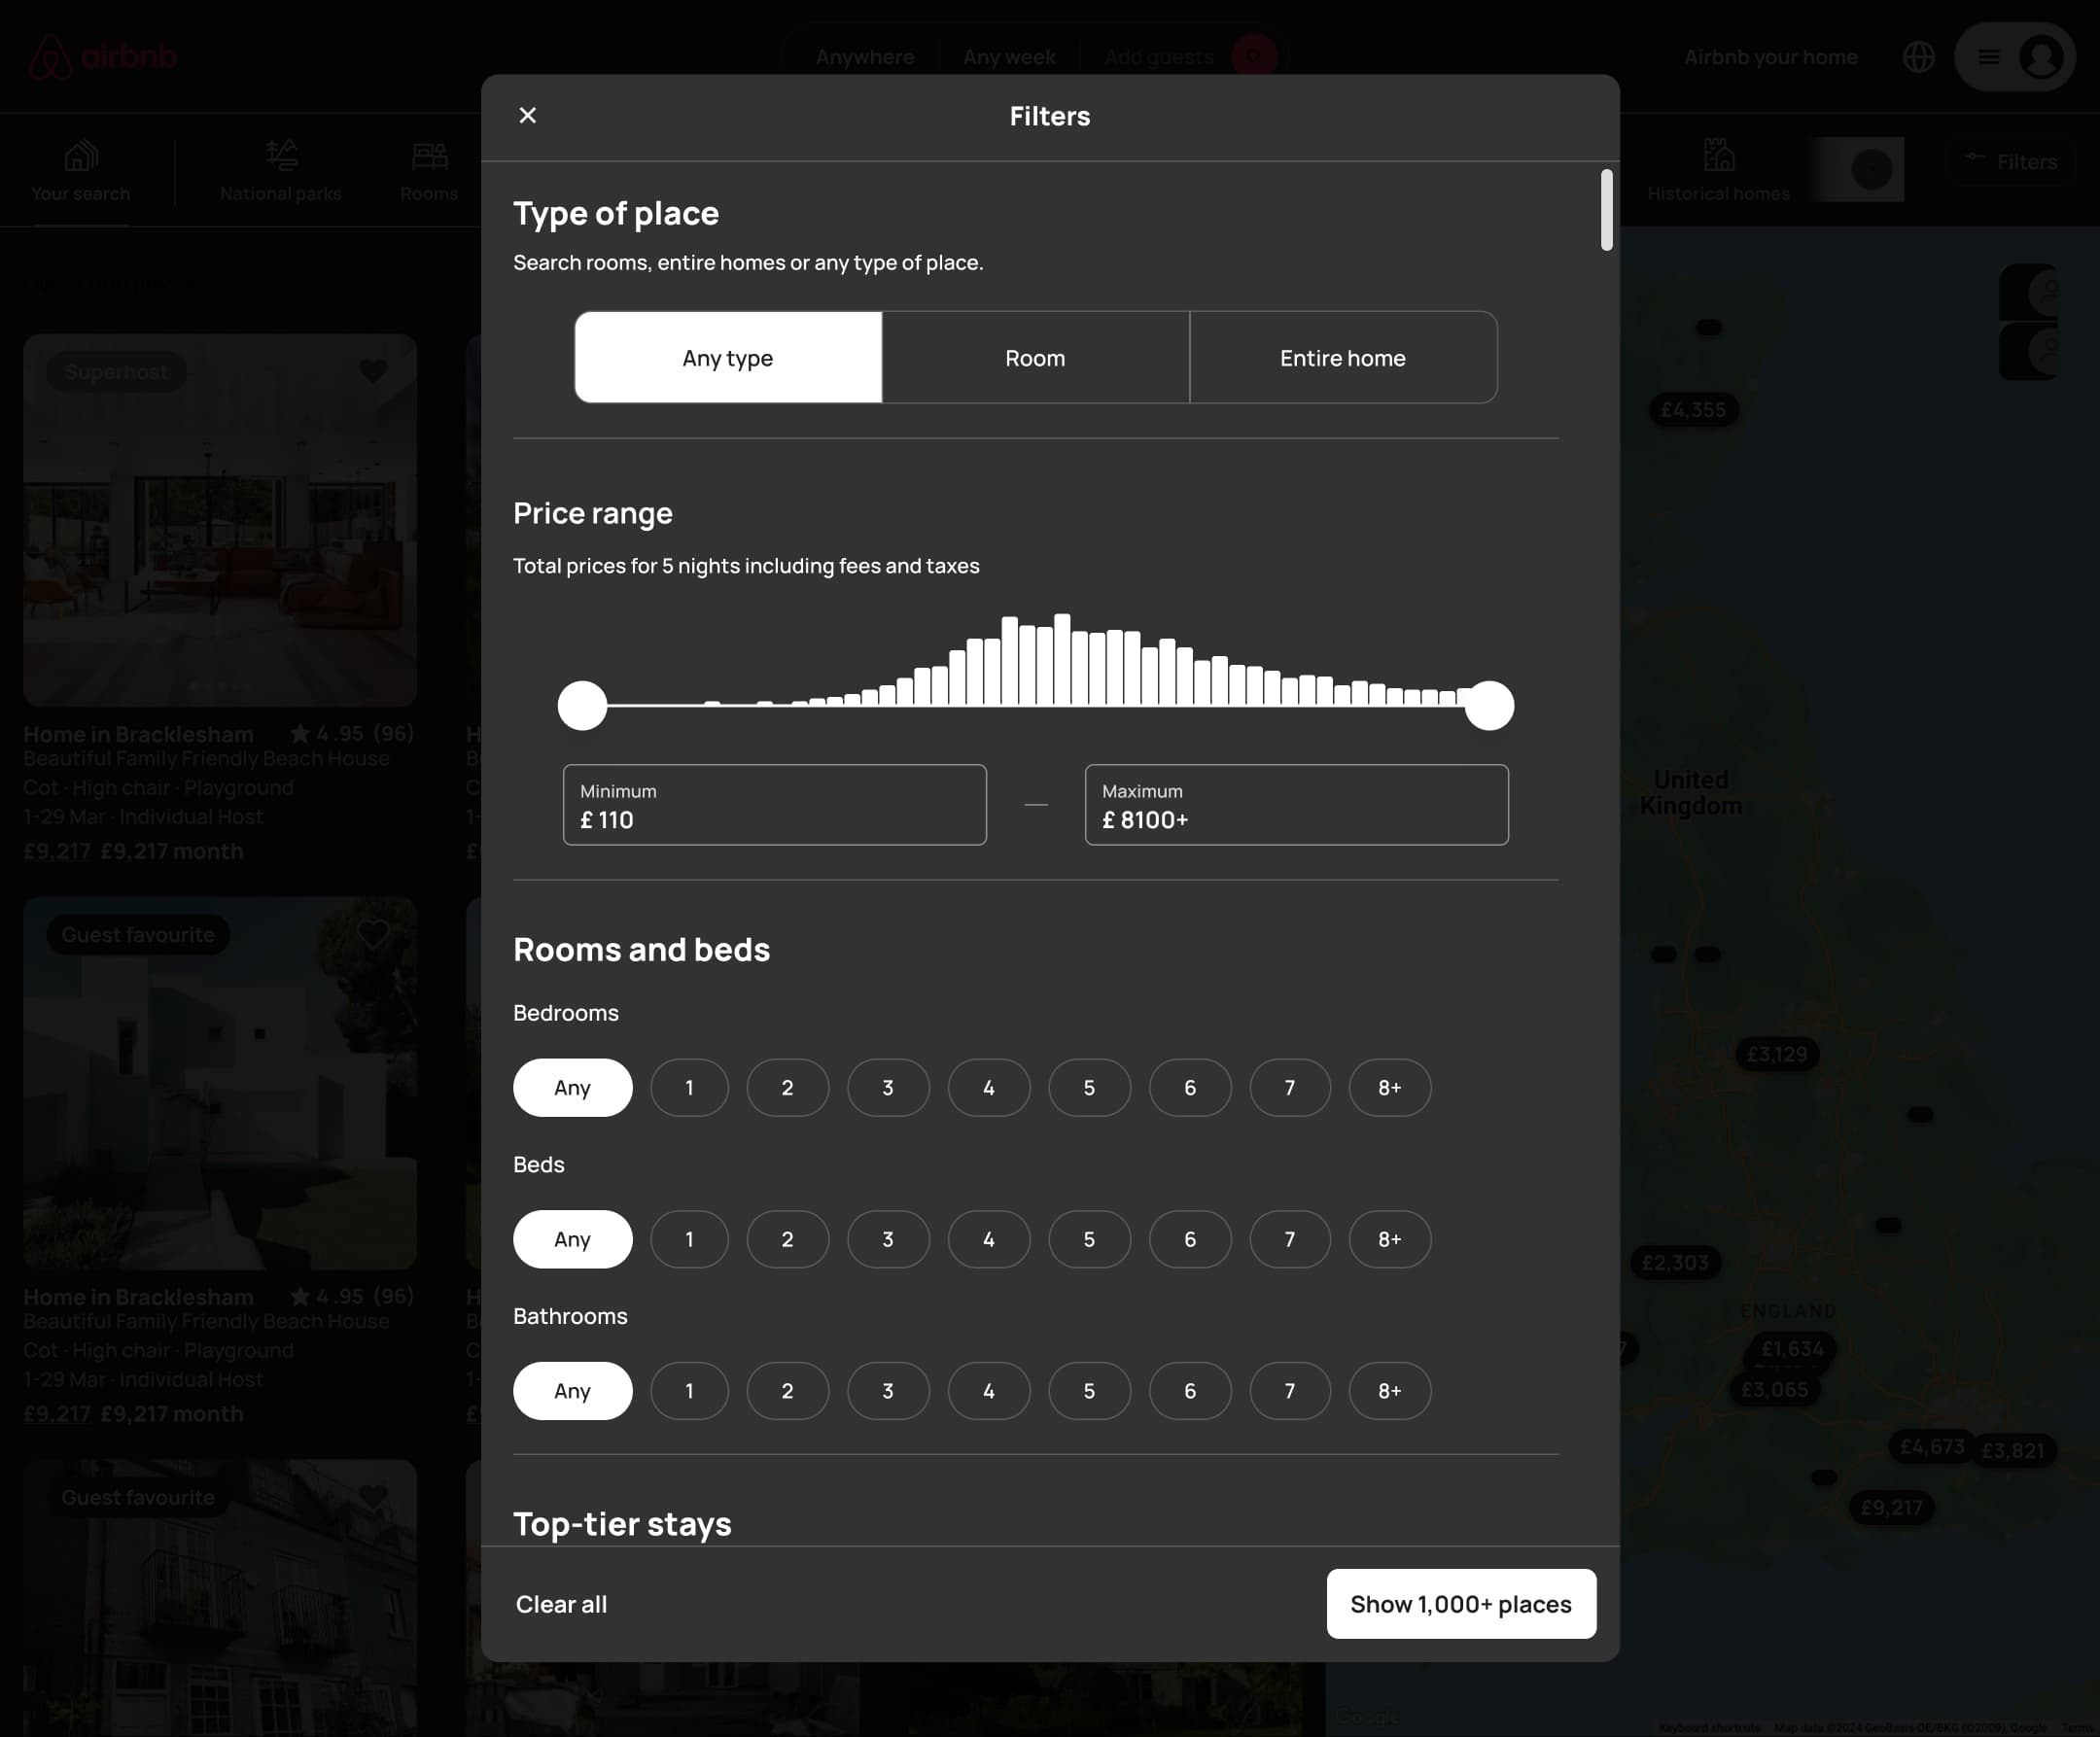
Task: Click the Any week search field
Action: coord(1009,57)
